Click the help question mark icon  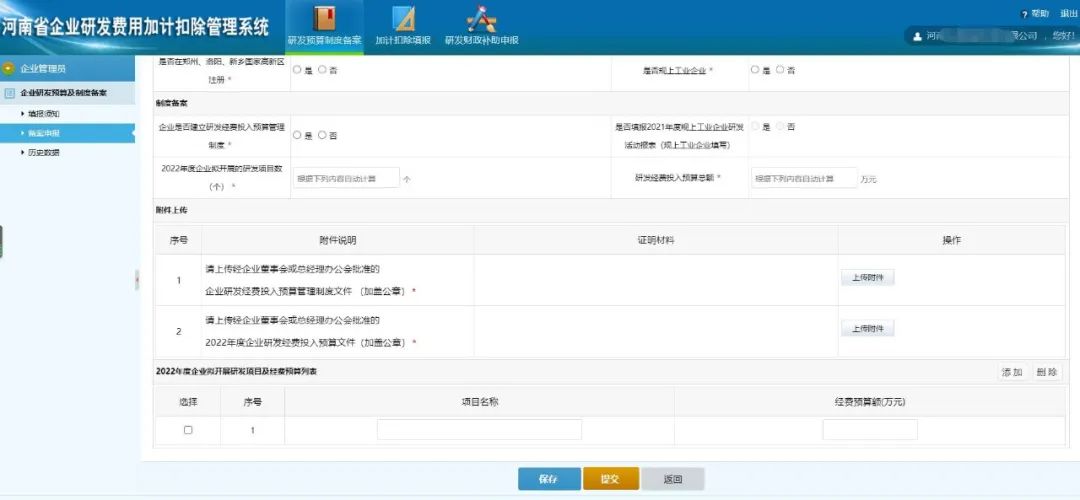(1025, 14)
